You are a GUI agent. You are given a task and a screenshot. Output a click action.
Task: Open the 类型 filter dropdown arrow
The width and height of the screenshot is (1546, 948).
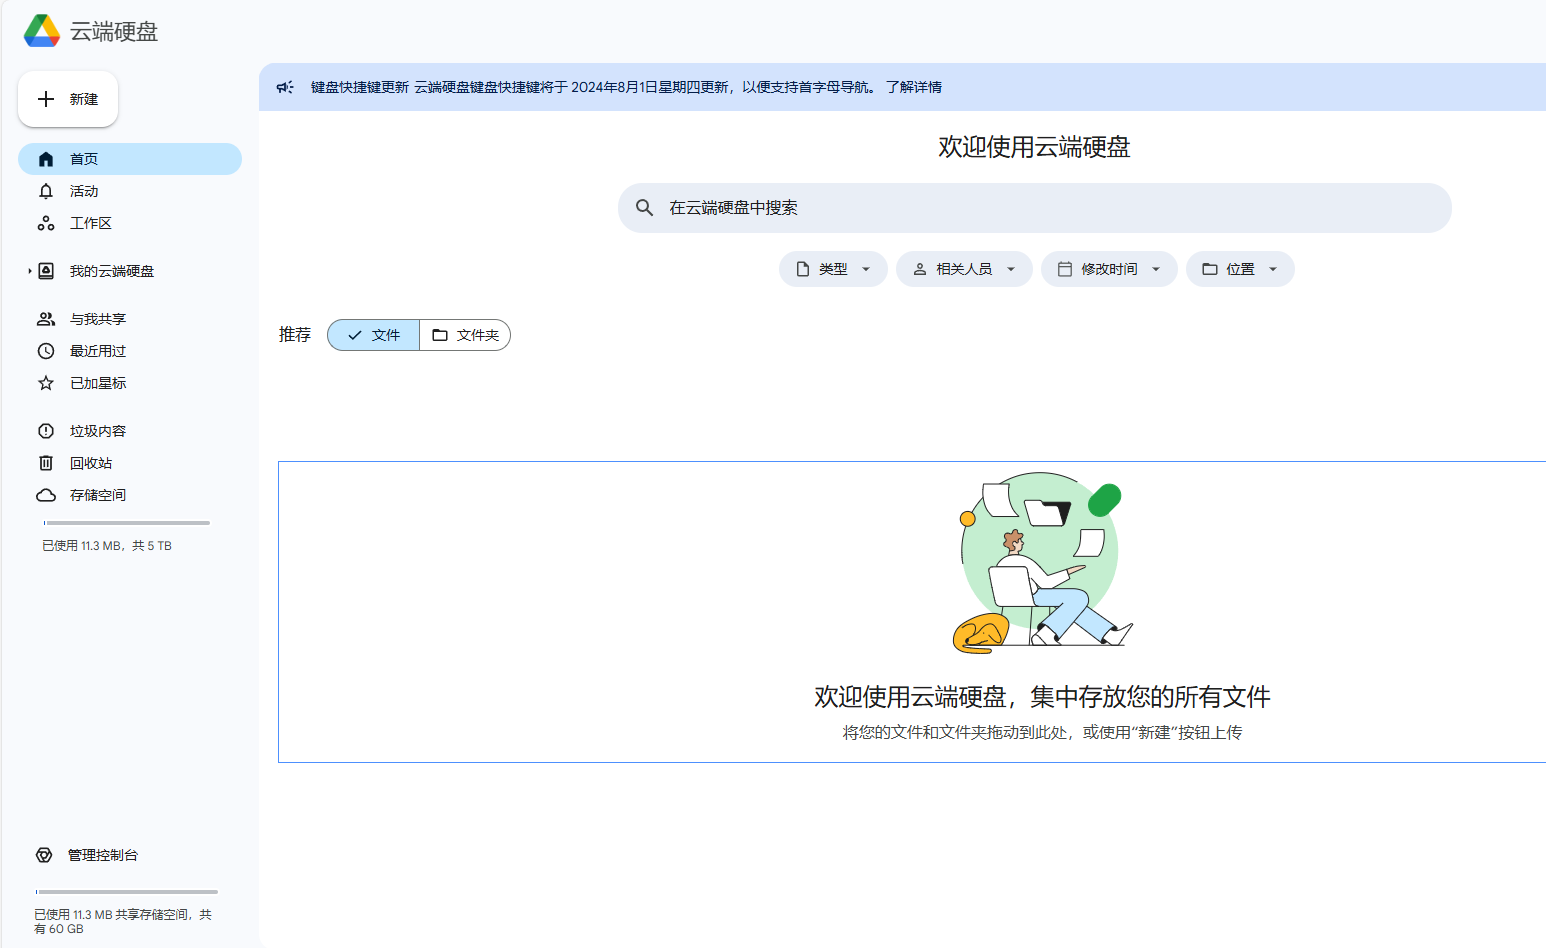[x=866, y=269]
